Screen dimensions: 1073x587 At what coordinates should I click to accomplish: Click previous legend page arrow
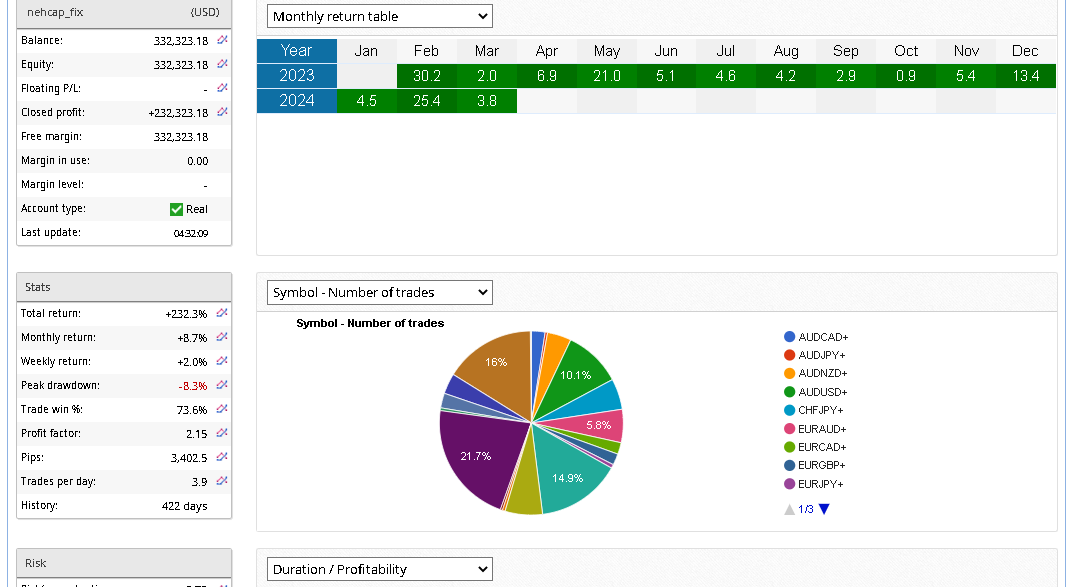(x=789, y=509)
